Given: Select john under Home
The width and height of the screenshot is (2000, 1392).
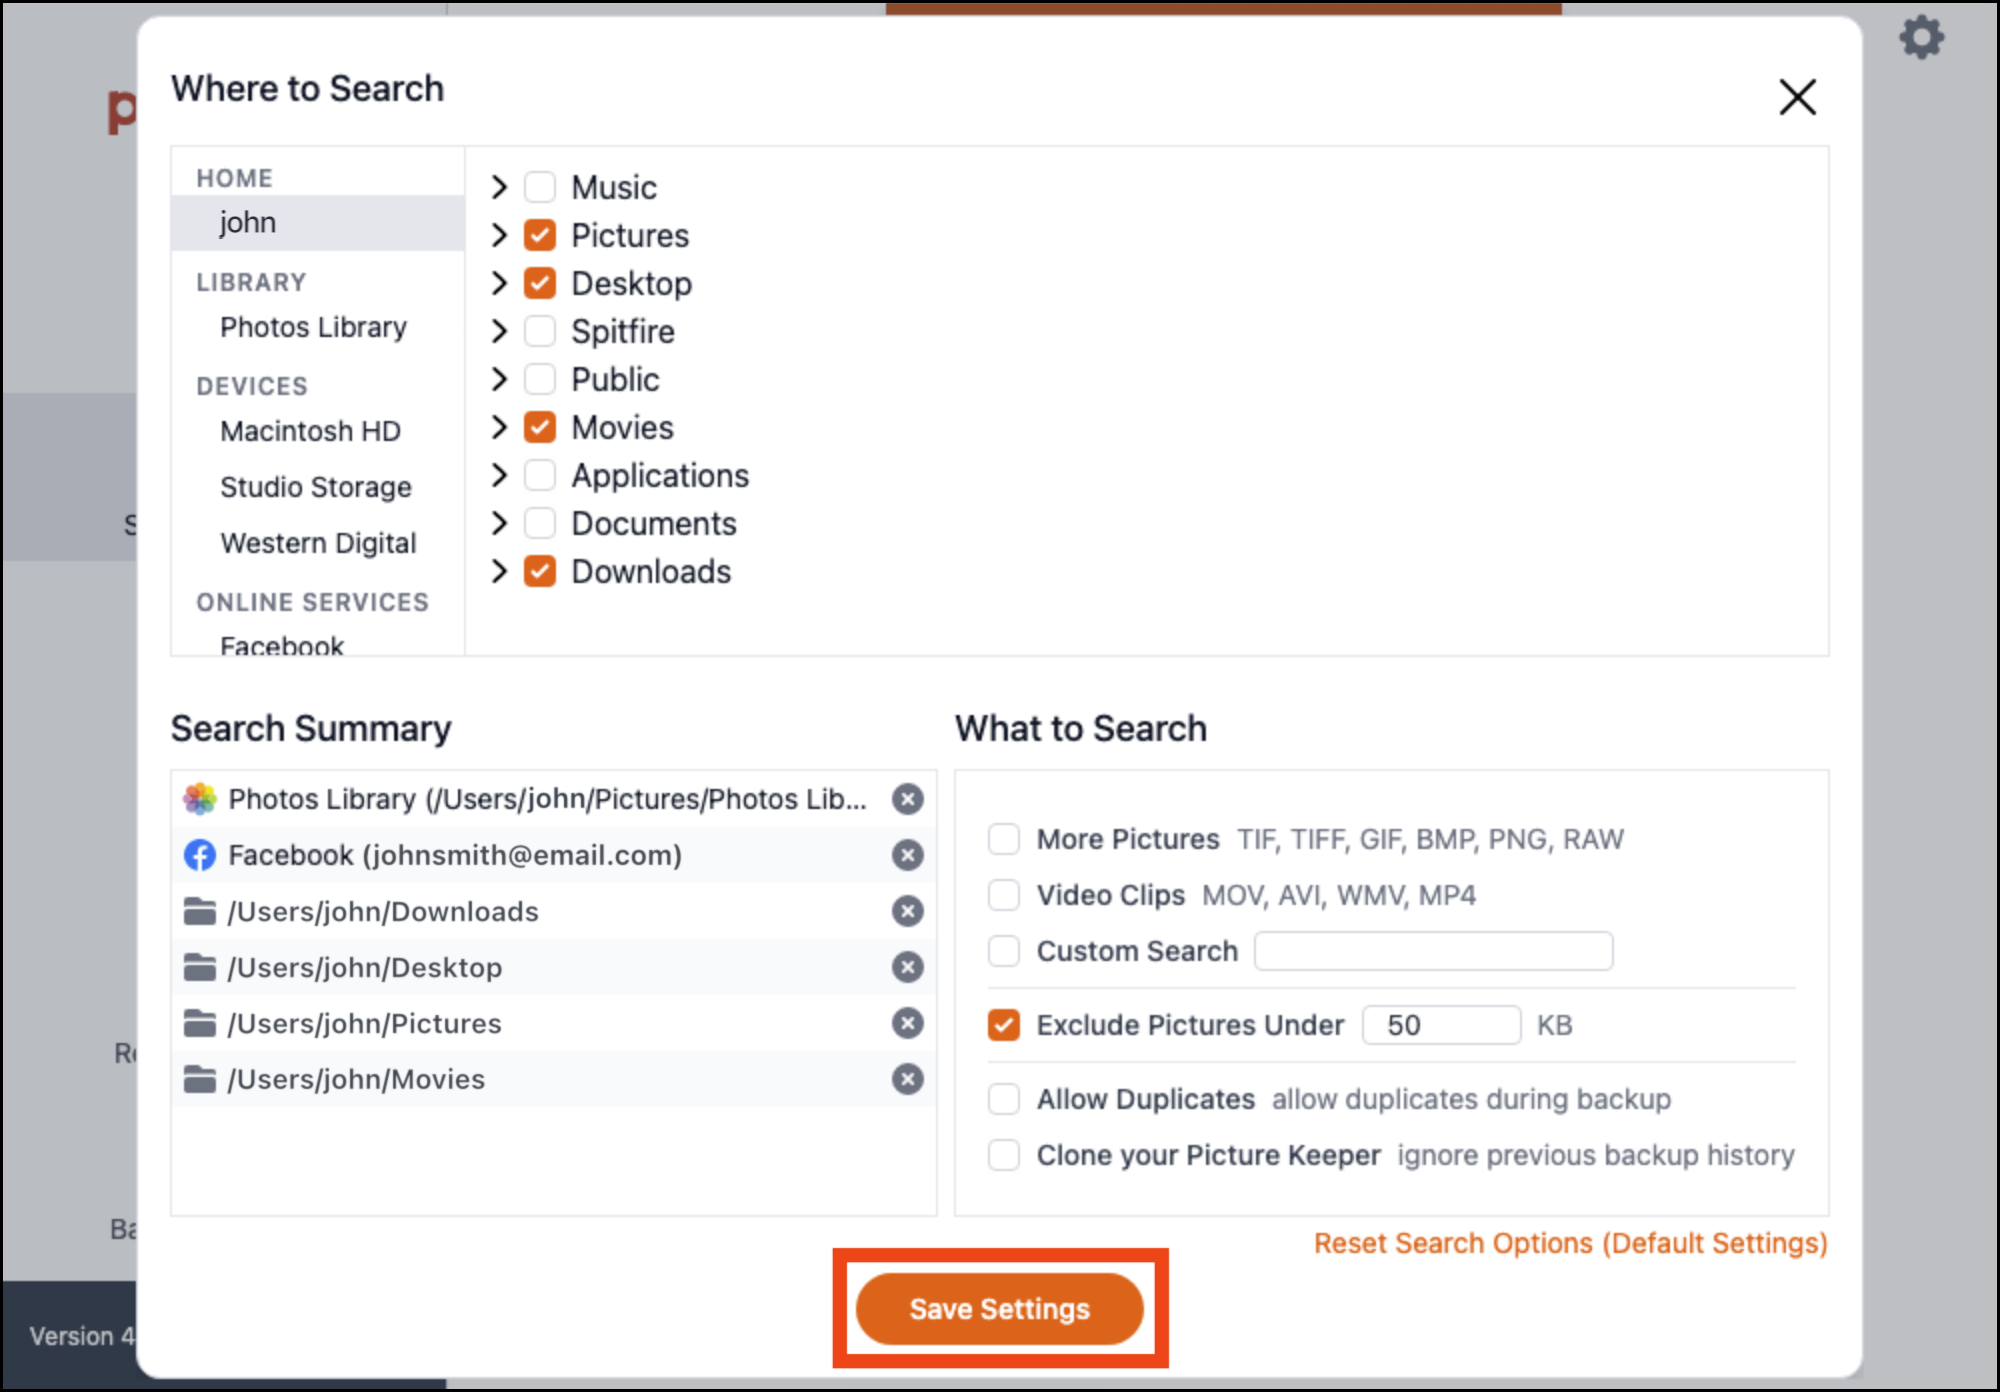Looking at the screenshot, I should [318, 222].
